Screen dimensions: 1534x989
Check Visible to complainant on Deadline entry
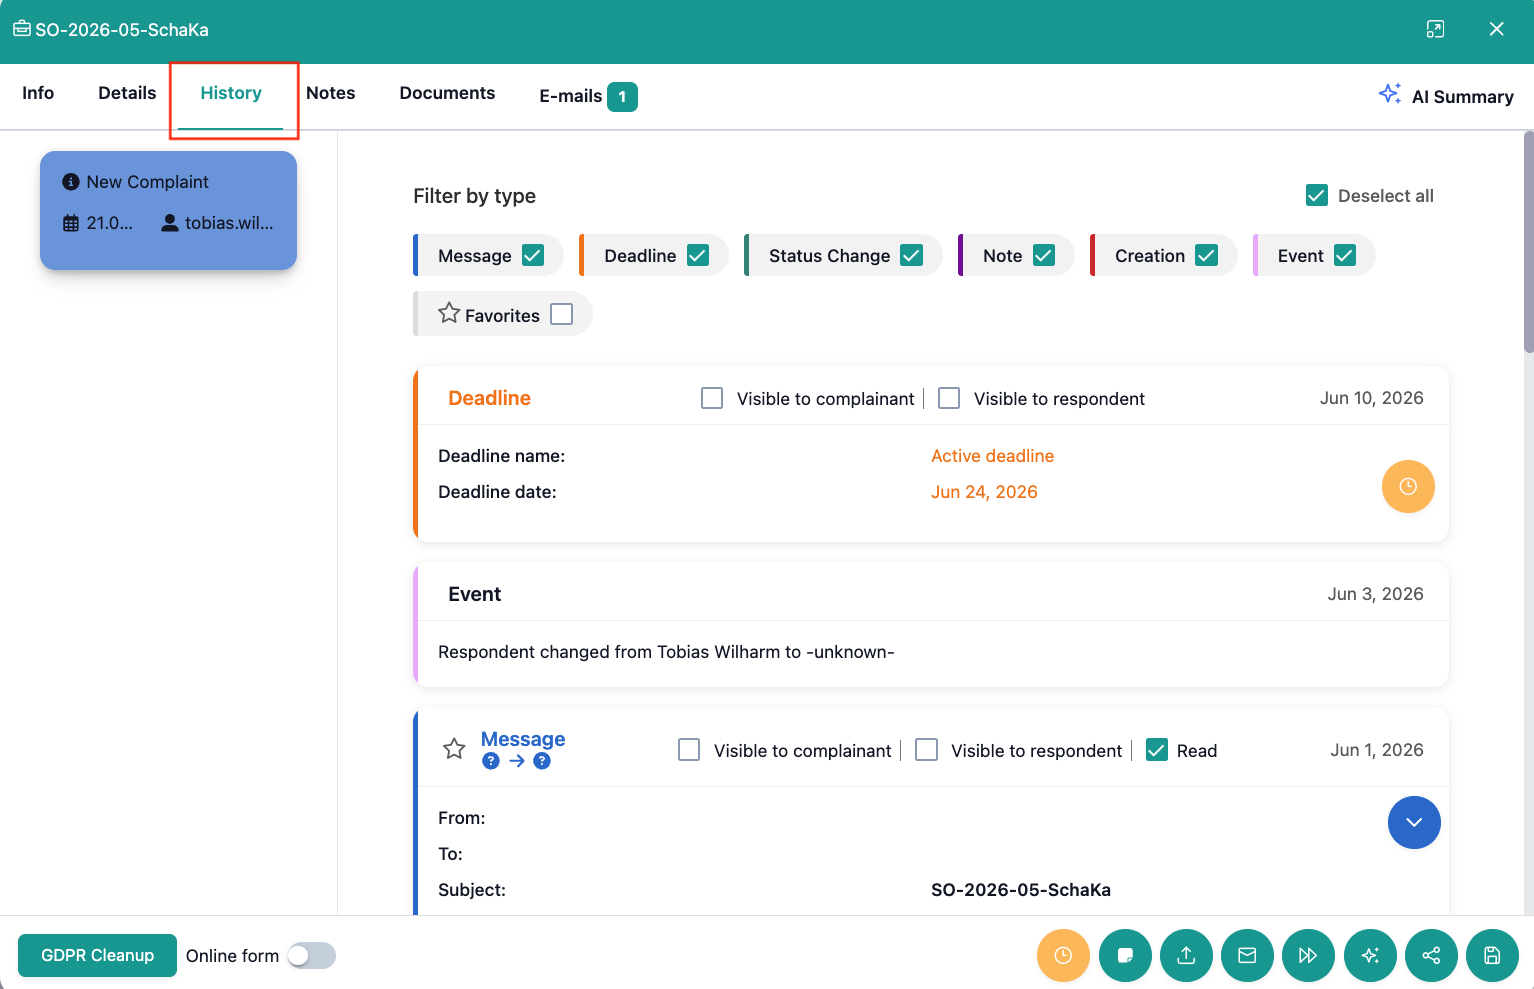(712, 398)
